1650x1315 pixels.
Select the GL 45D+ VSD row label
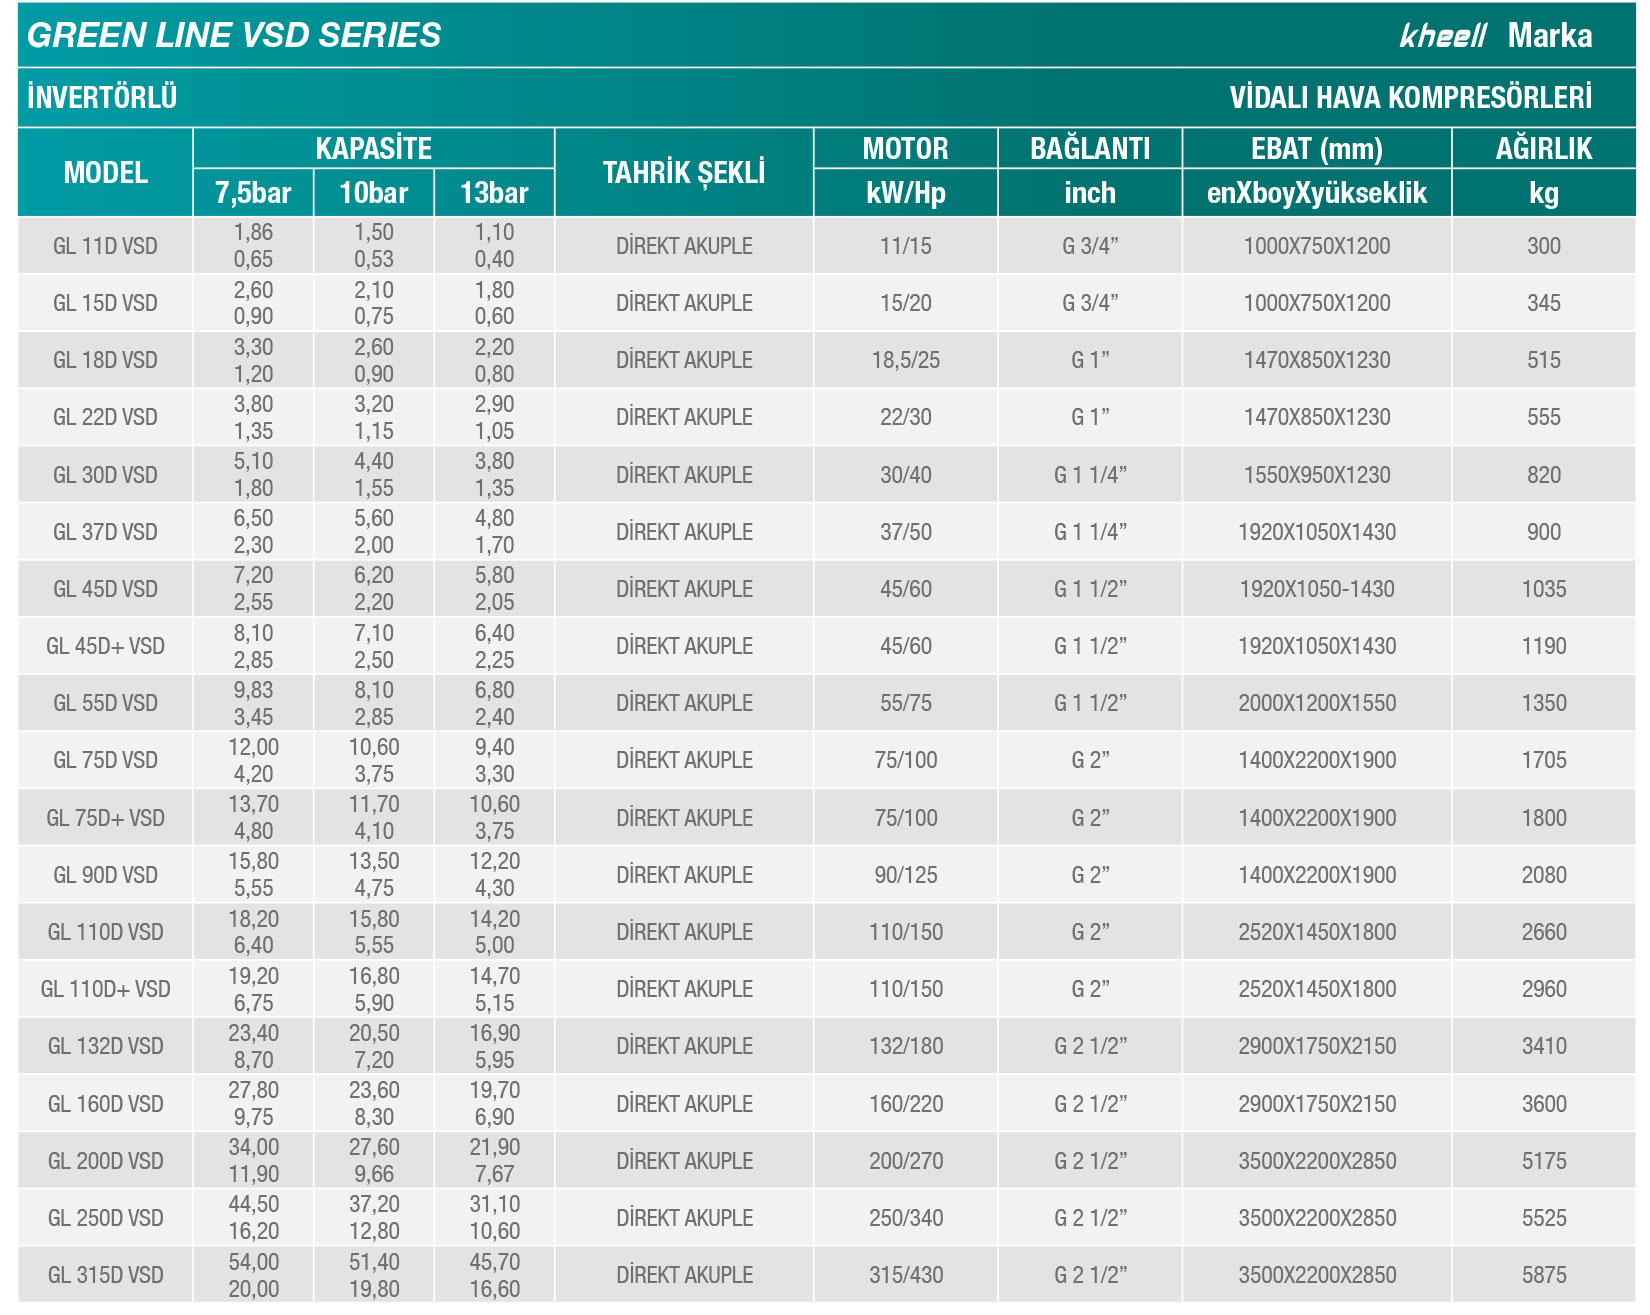(x=105, y=646)
